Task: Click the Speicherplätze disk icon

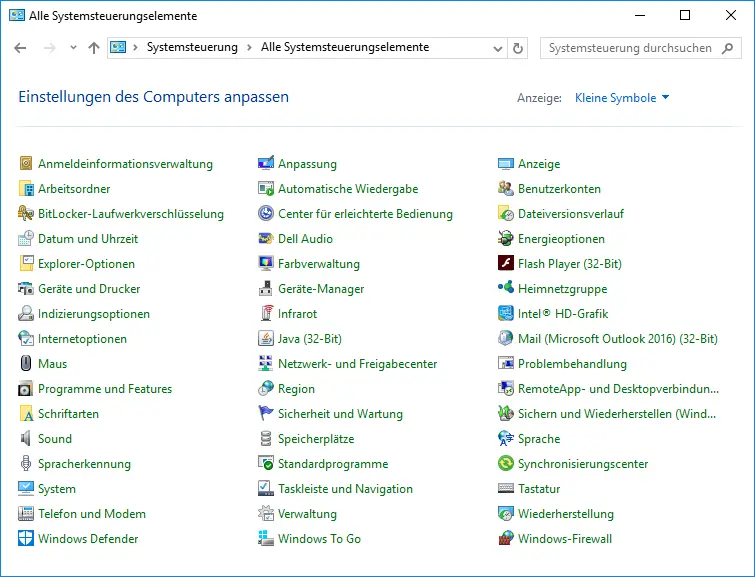Action: pos(266,439)
